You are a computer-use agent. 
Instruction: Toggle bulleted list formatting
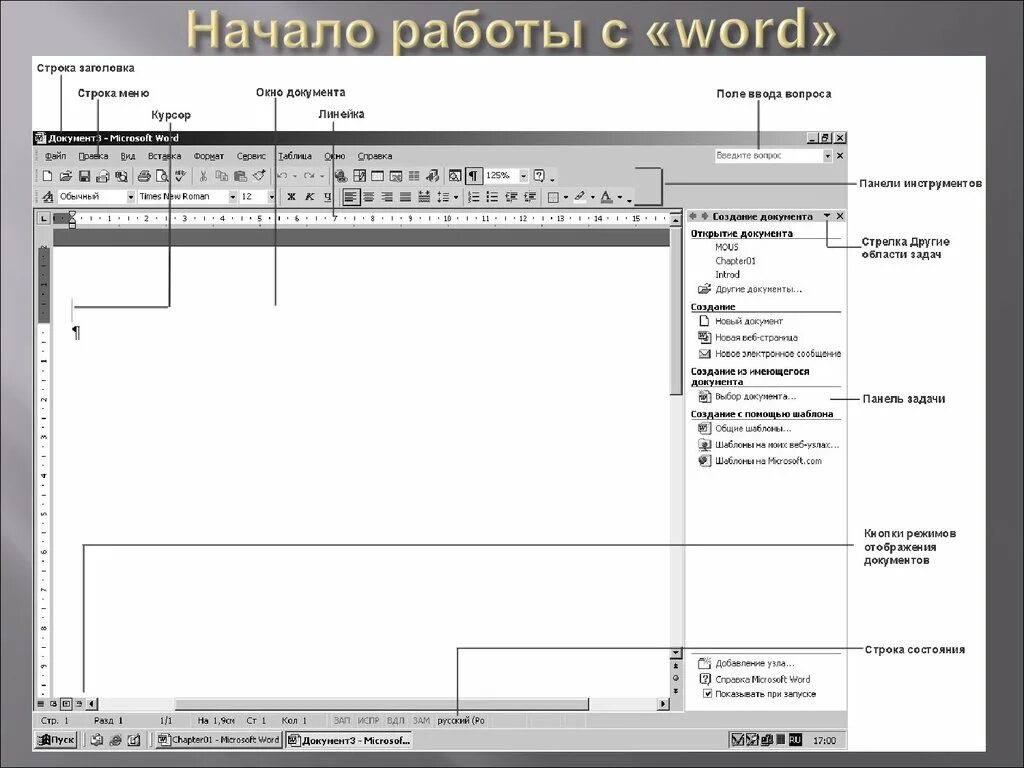[492, 197]
